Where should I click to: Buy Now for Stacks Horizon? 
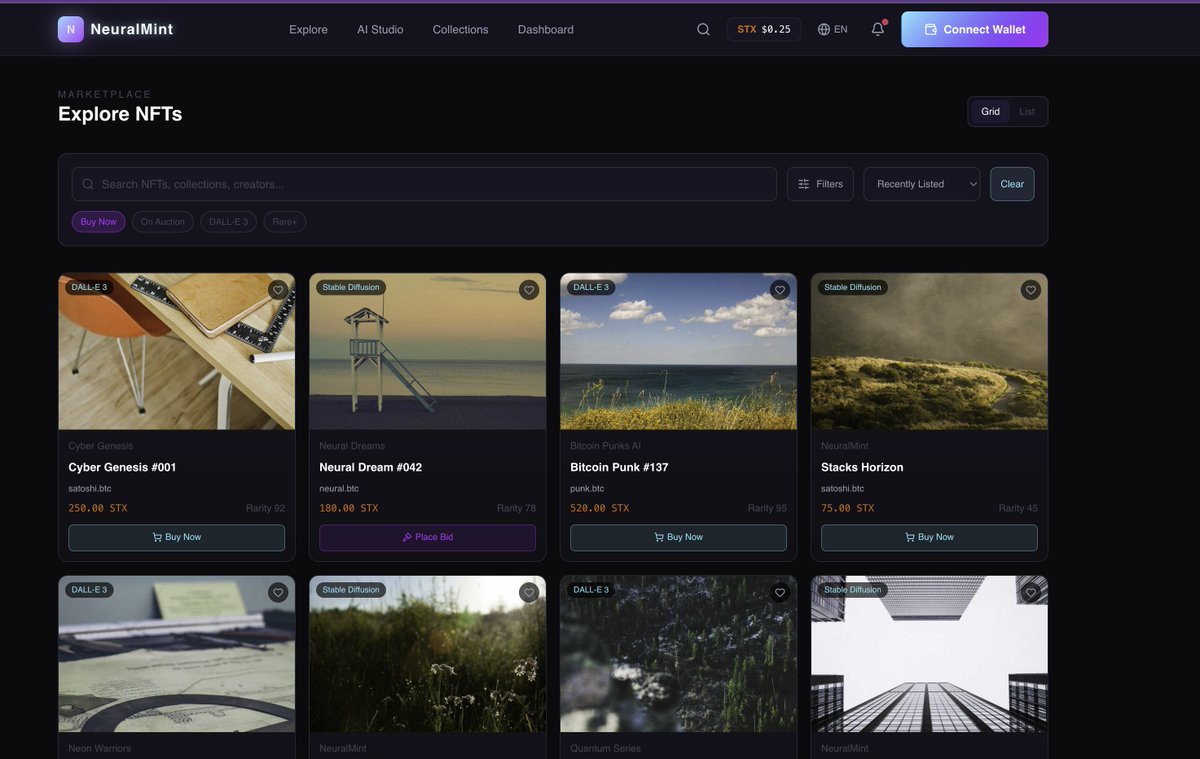click(930, 537)
